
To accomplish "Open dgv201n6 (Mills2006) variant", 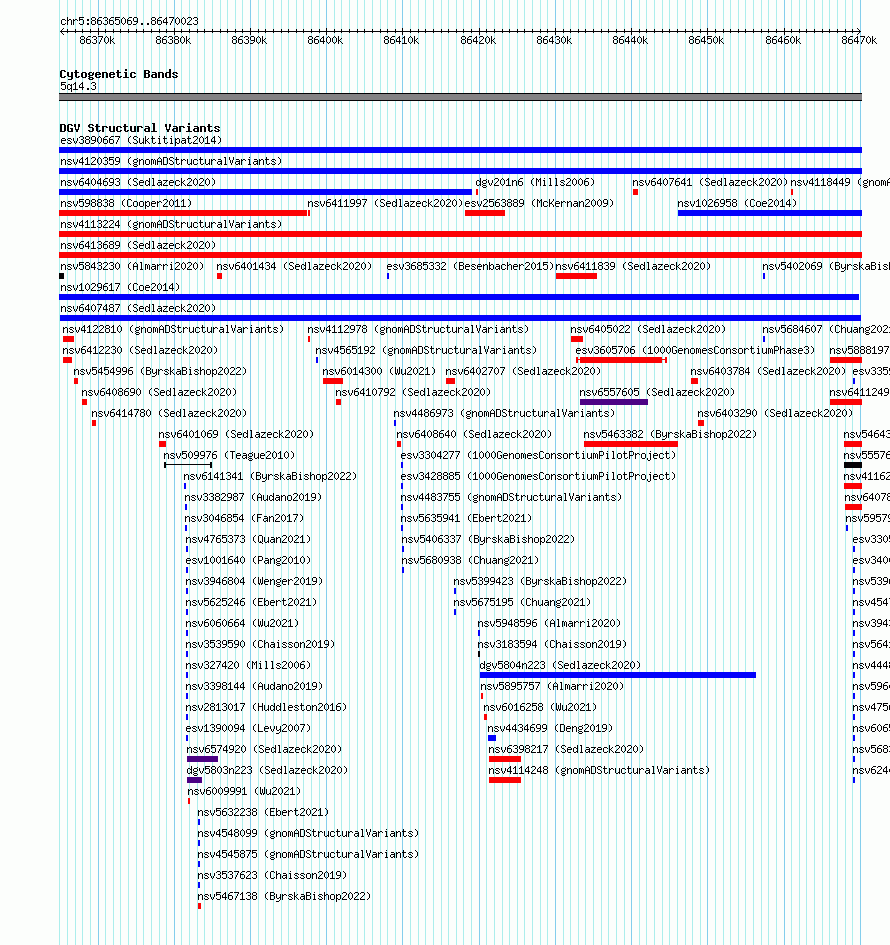I will (535, 183).
